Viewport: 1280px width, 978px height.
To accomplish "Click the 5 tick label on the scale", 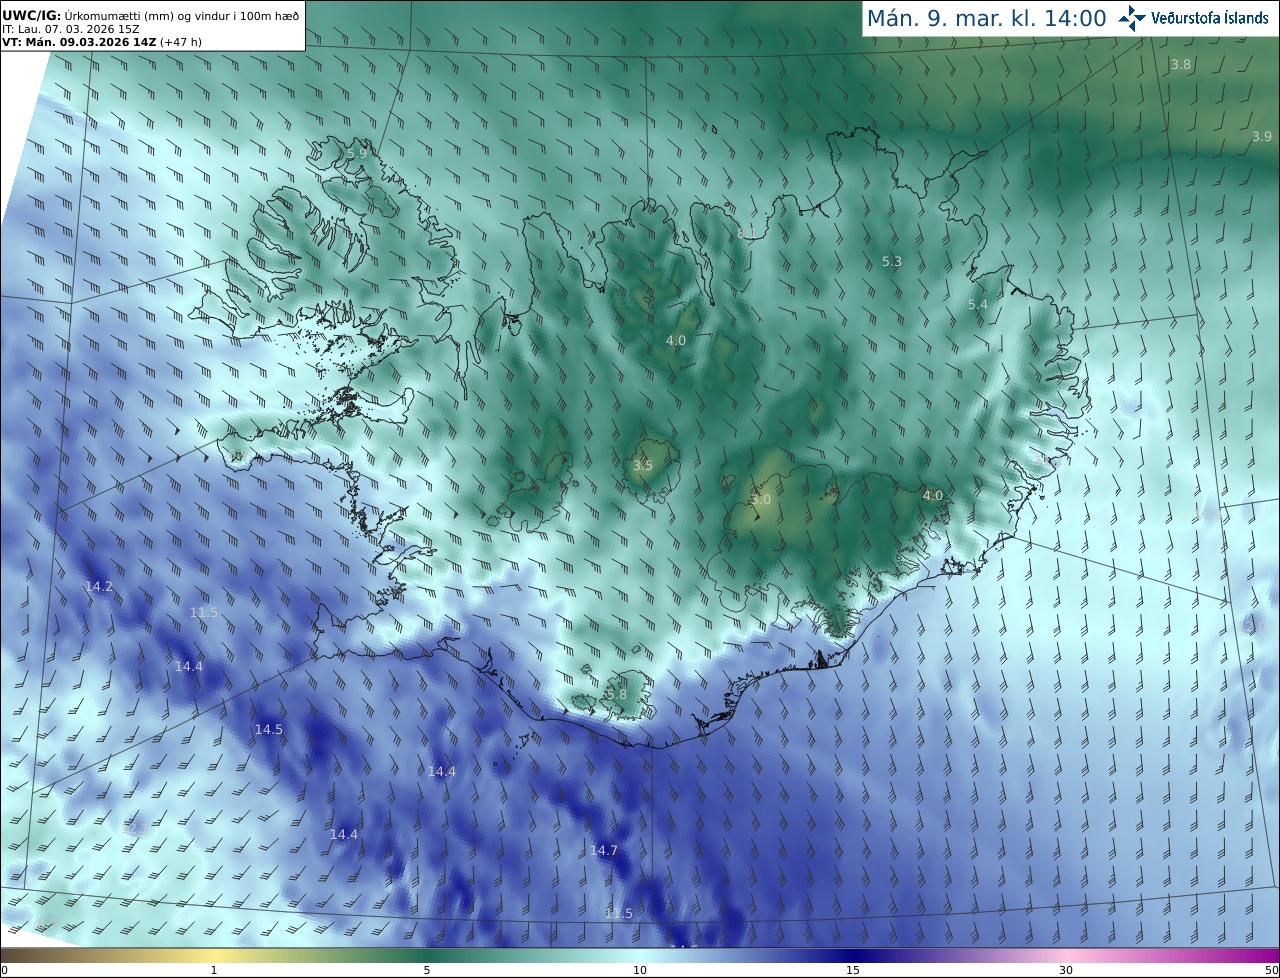I will pyautogui.click(x=427, y=970).
